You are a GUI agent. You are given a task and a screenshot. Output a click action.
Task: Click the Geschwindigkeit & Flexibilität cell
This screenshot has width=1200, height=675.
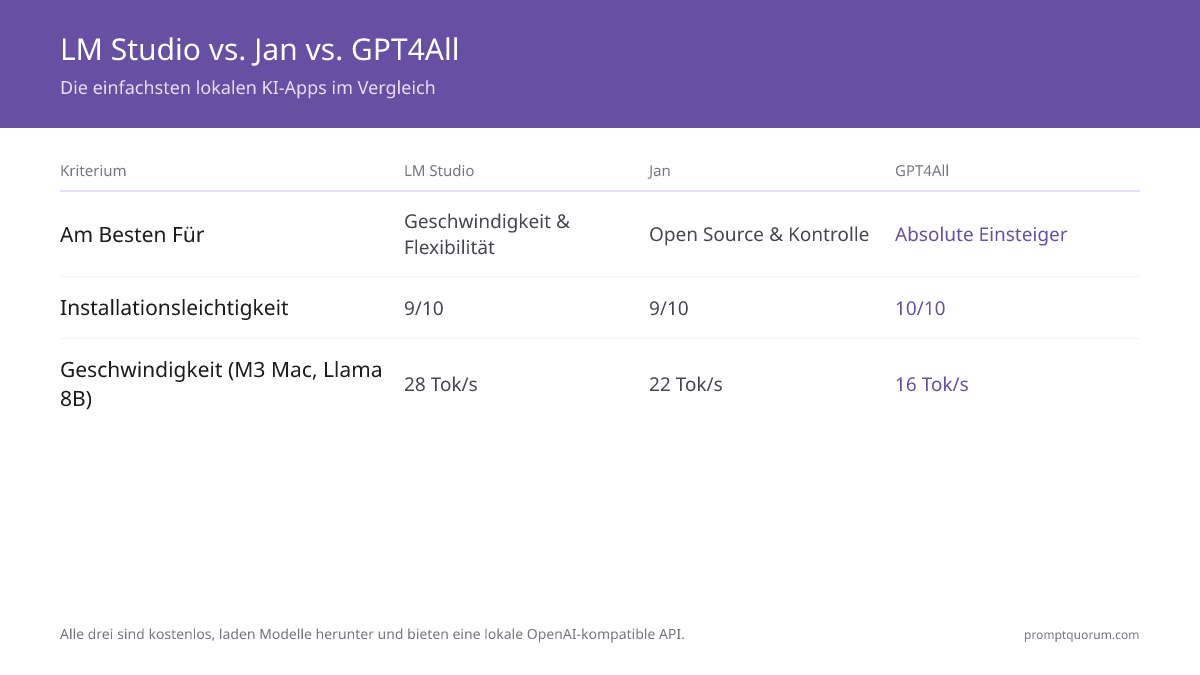click(x=487, y=234)
